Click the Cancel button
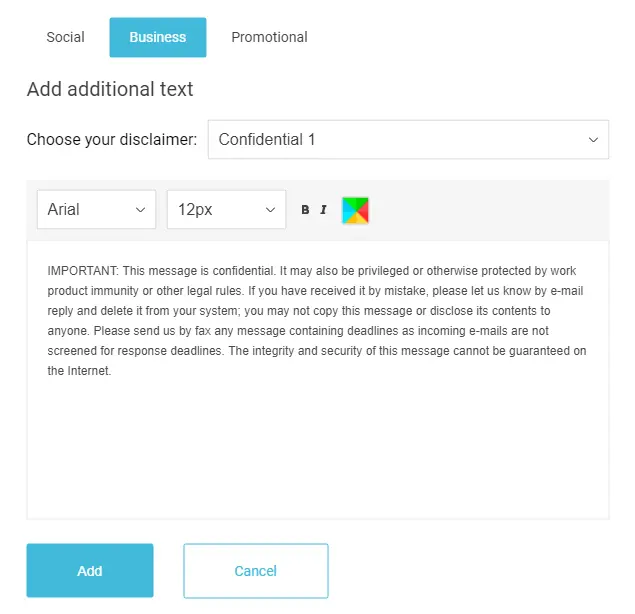This screenshot has height=614, width=635. tap(256, 571)
